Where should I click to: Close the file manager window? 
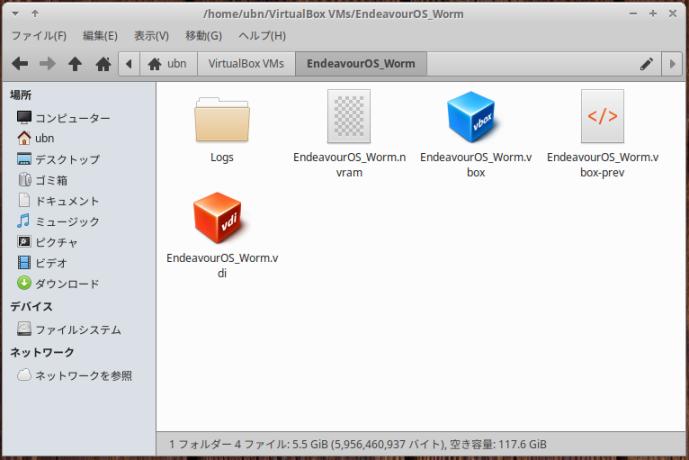pyautogui.click(x=673, y=14)
